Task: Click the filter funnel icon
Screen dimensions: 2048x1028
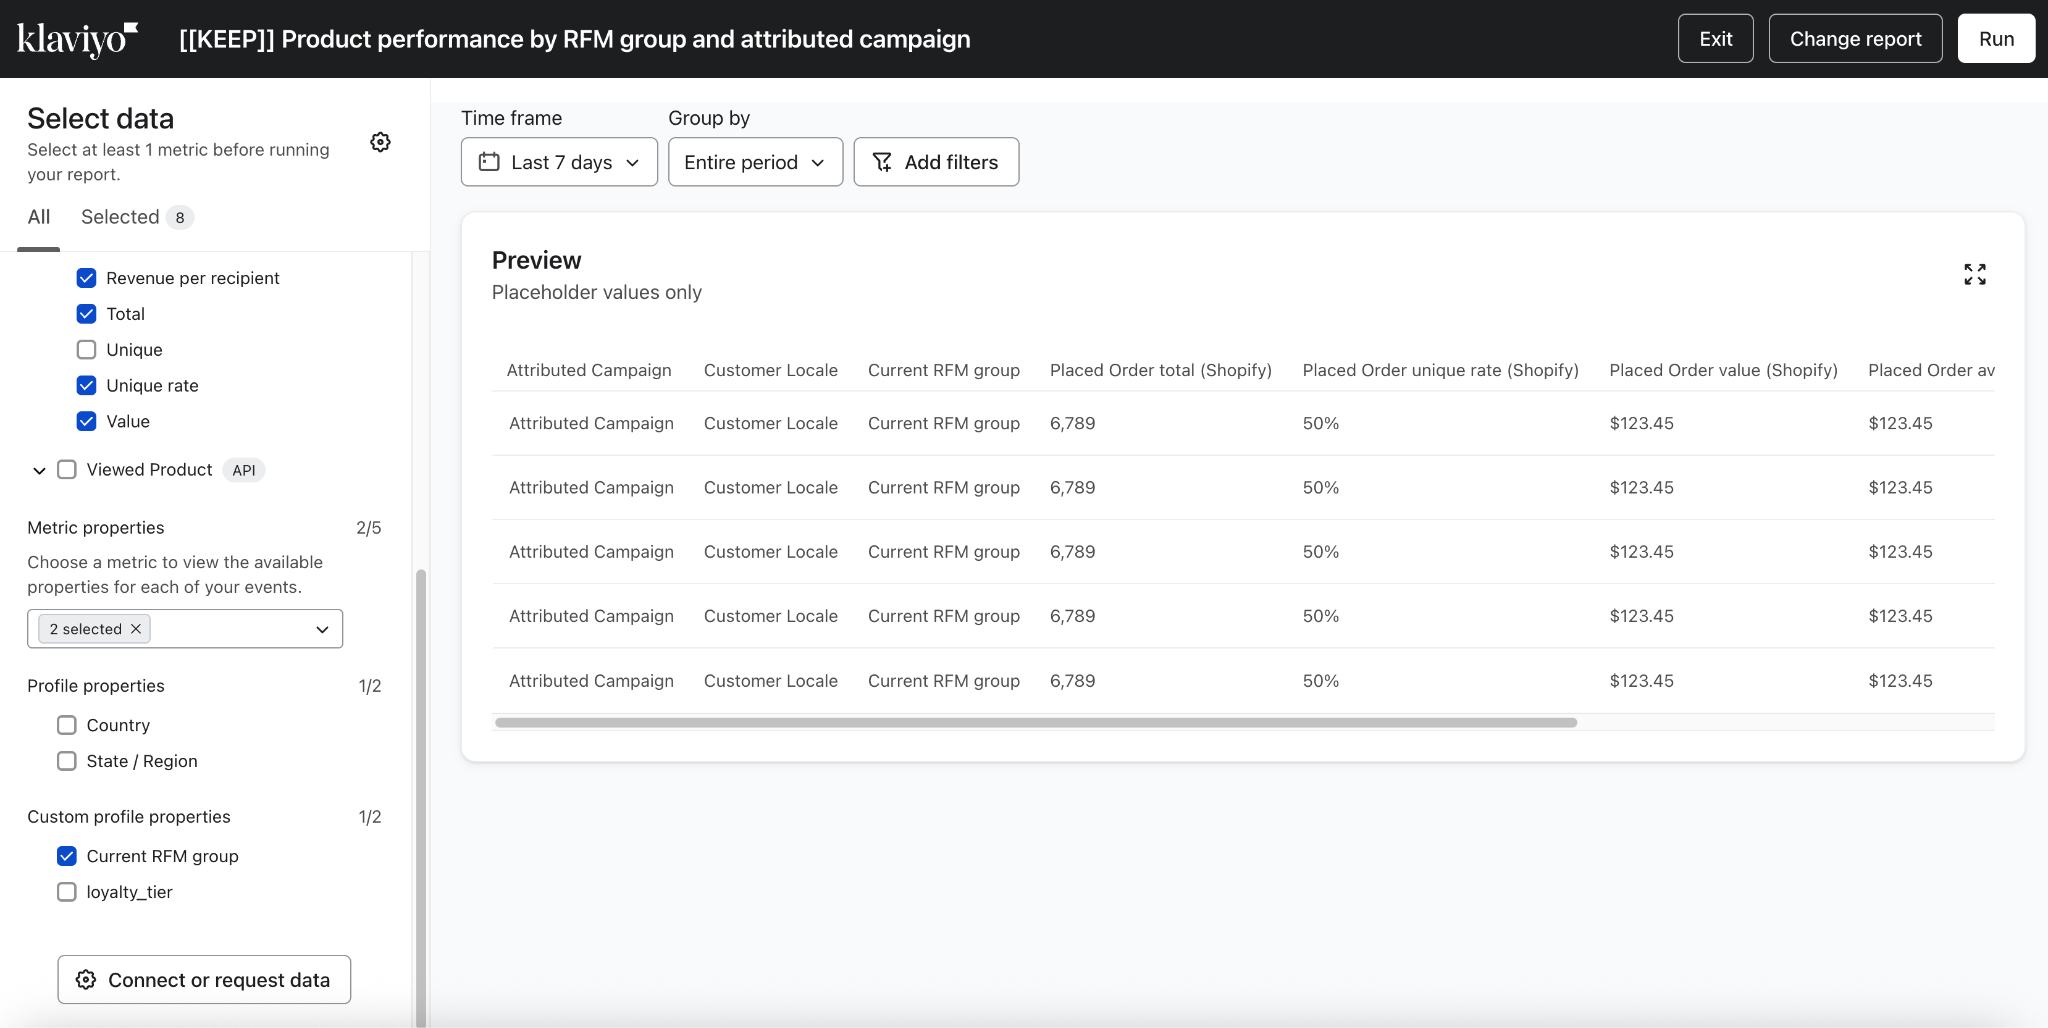Action: (x=882, y=162)
